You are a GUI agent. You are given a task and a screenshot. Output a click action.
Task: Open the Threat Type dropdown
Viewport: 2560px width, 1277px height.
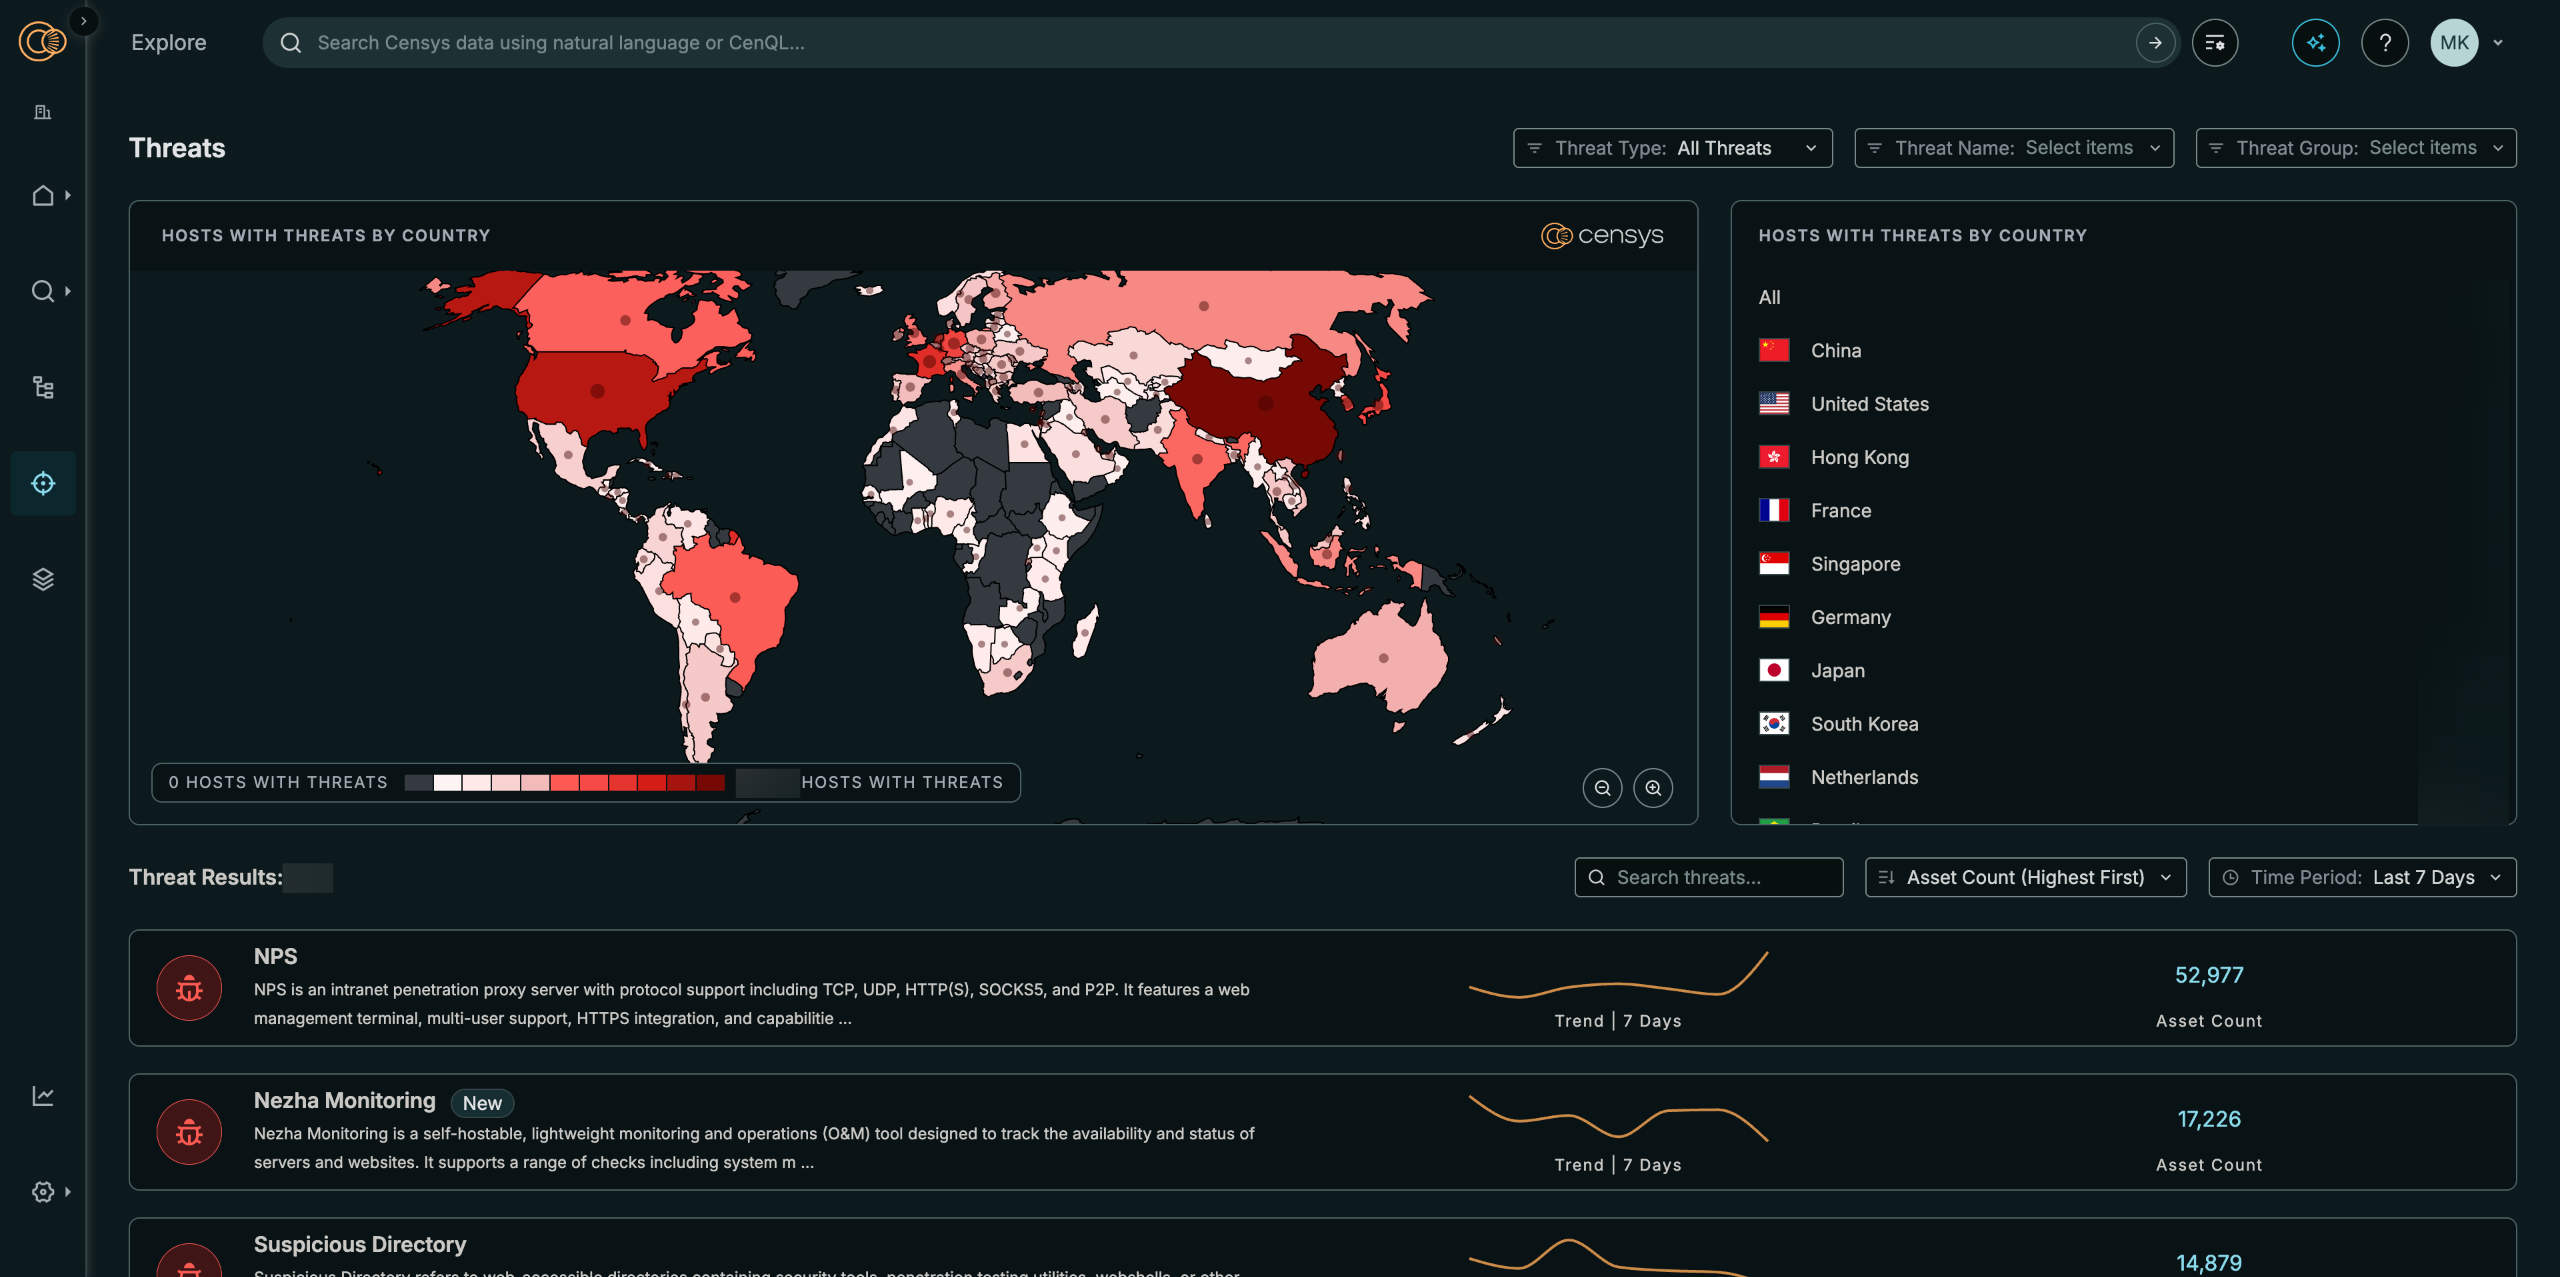(1672, 148)
